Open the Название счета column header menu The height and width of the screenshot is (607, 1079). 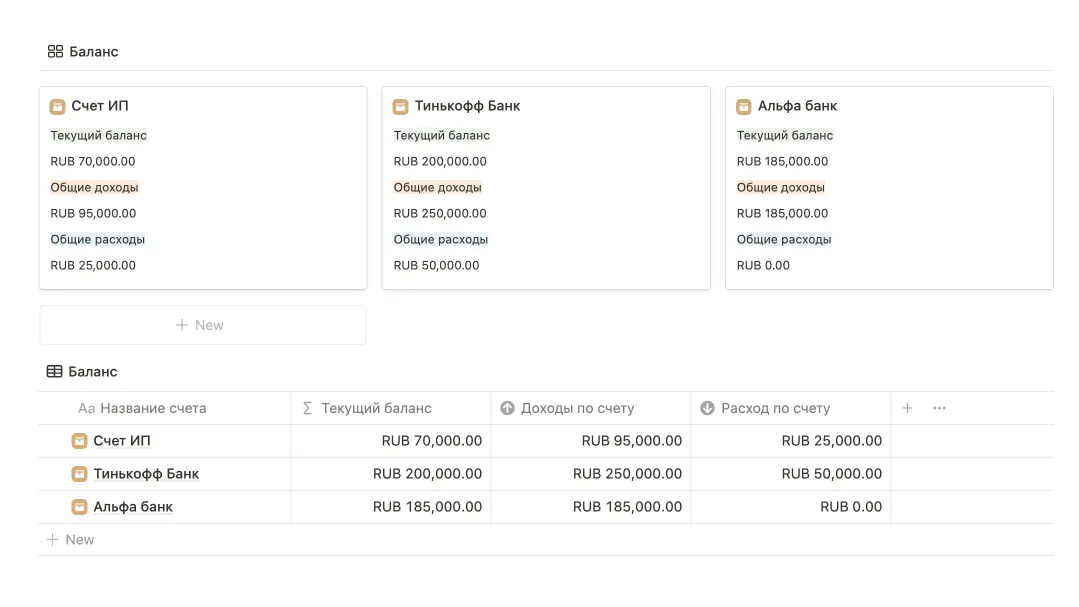click(152, 408)
